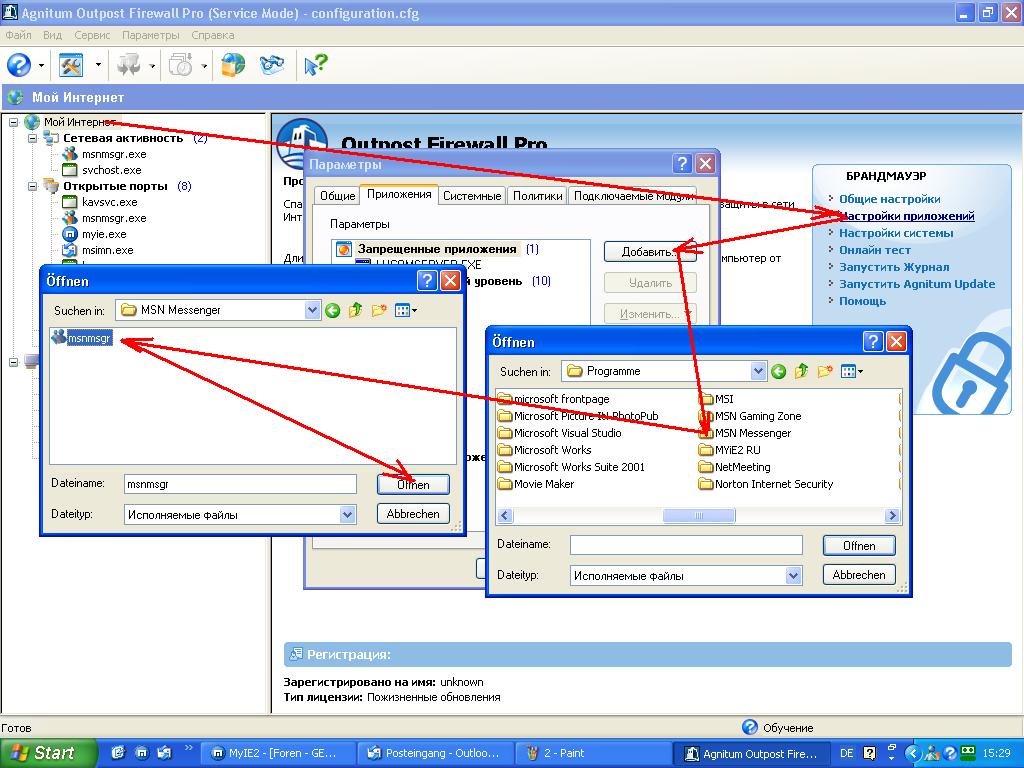Click the myie.exe icon in the tree
Image resolution: width=1024 pixels, height=768 pixels.
pyautogui.click(x=69, y=234)
